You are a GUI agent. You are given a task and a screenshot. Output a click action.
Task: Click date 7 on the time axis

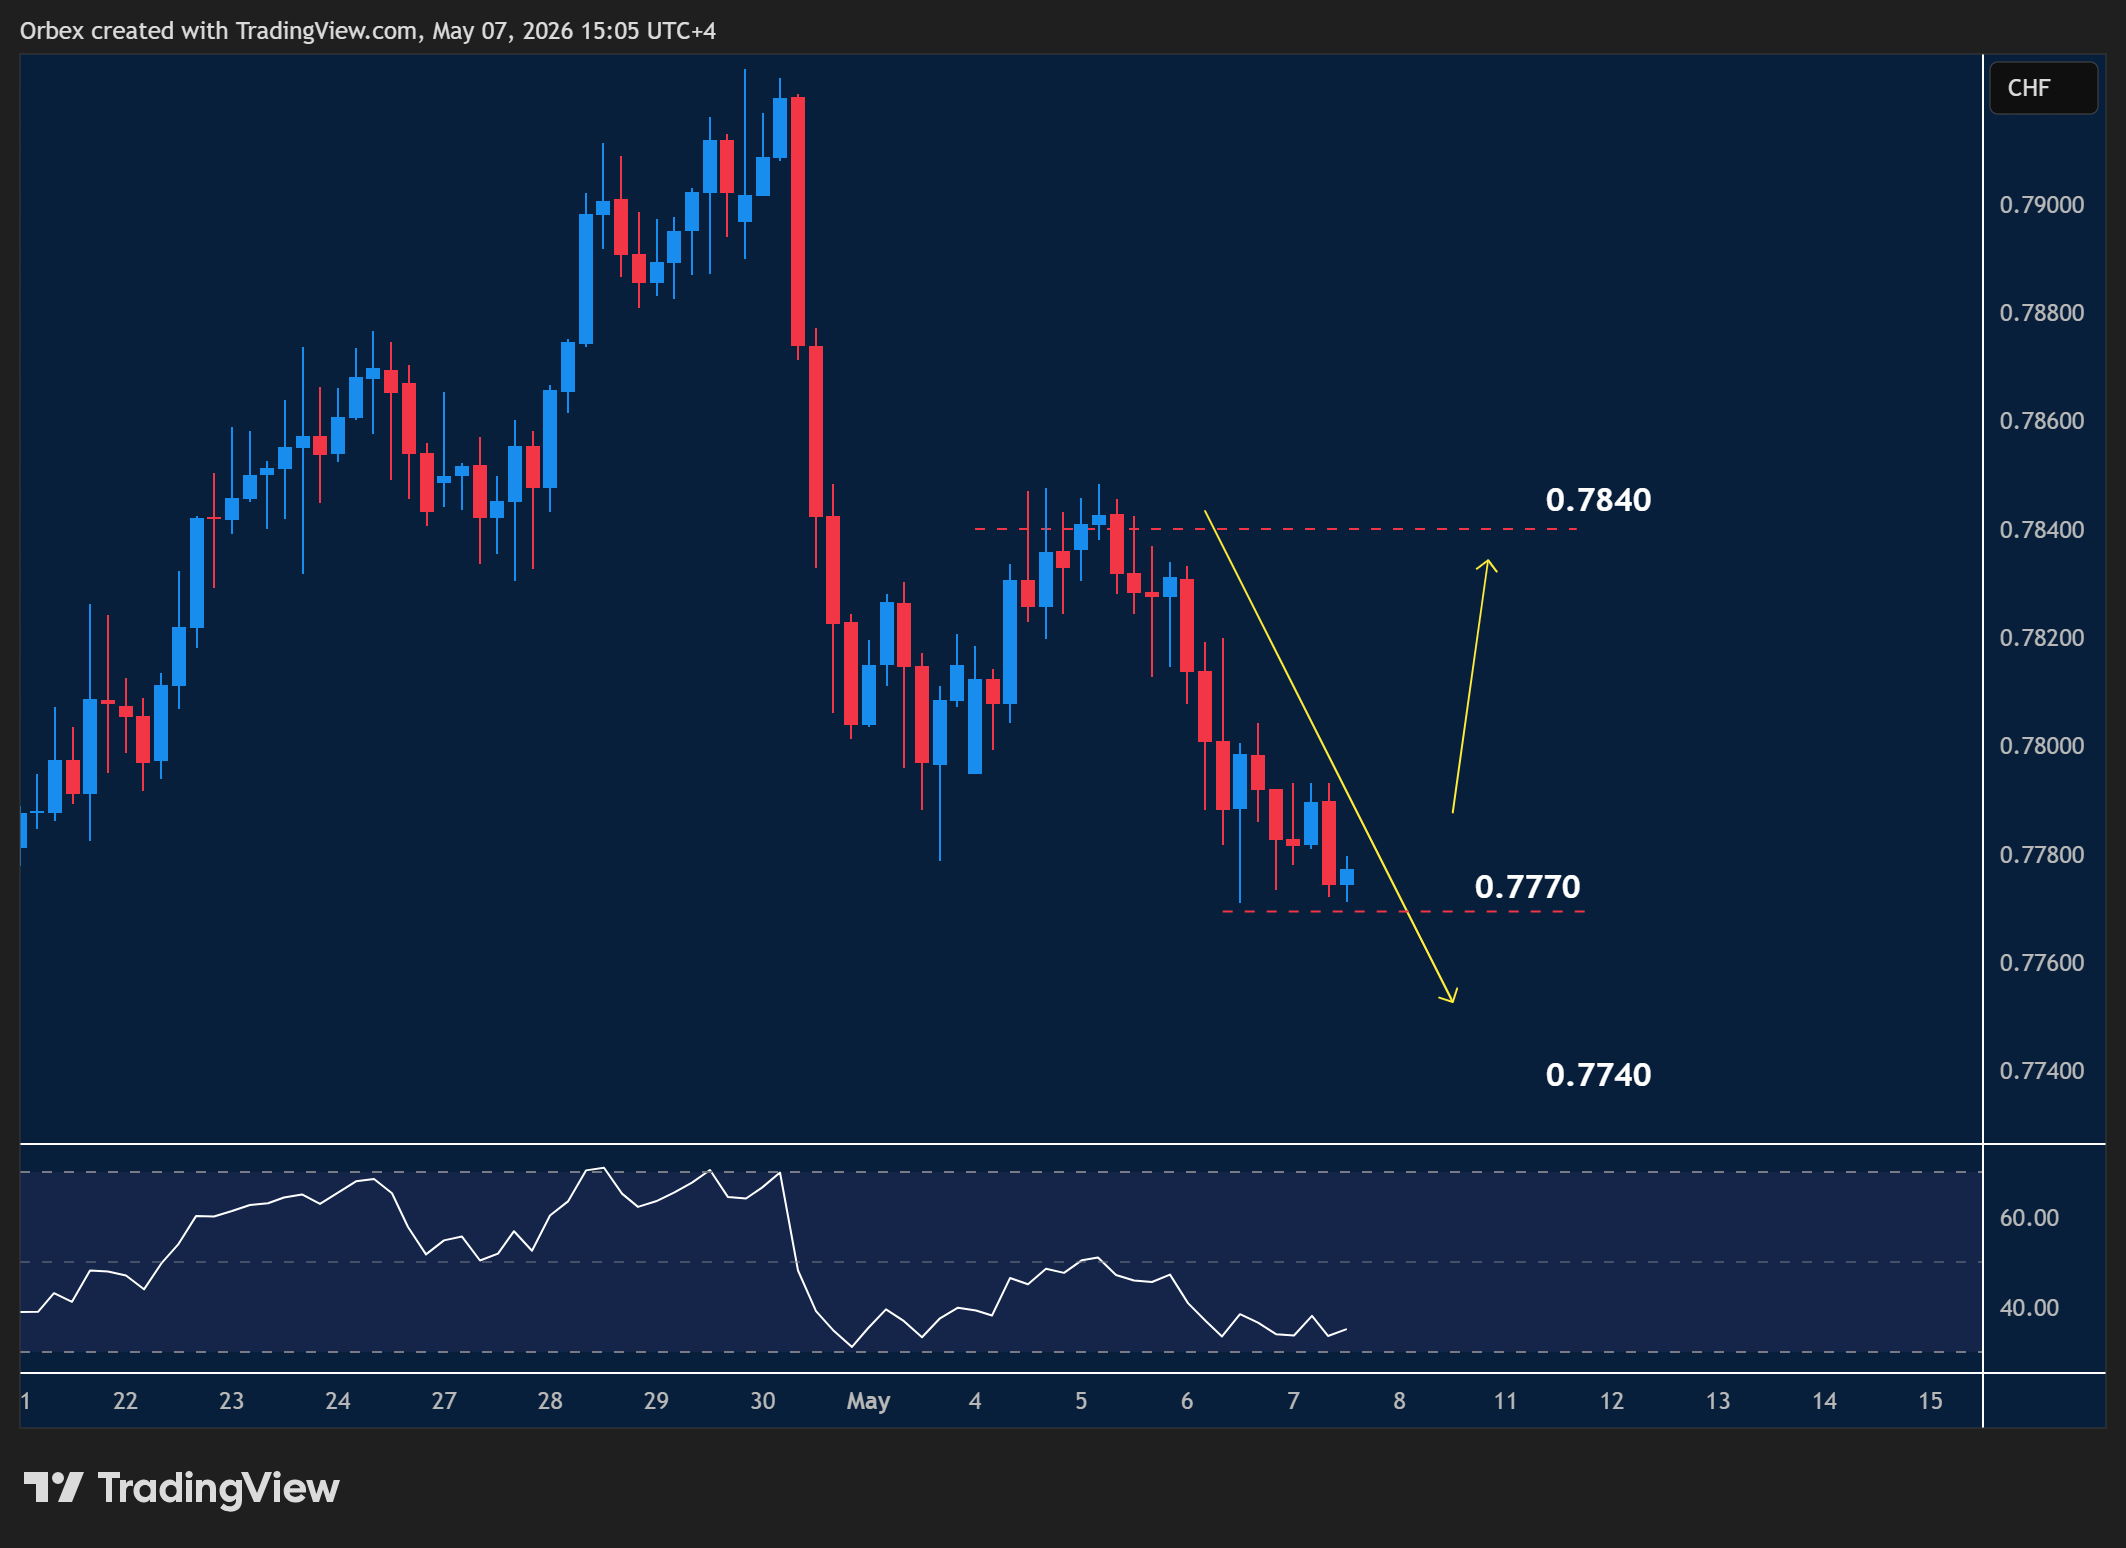click(1294, 1401)
